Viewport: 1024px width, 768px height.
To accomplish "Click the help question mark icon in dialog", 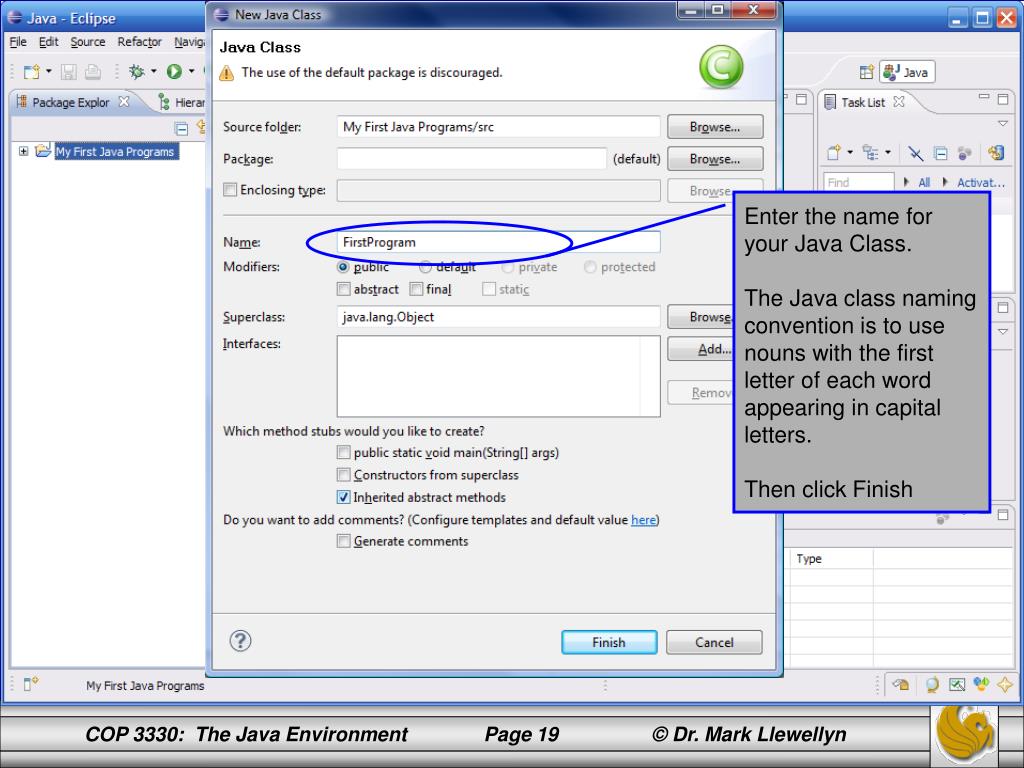I will click(x=240, y=641).
